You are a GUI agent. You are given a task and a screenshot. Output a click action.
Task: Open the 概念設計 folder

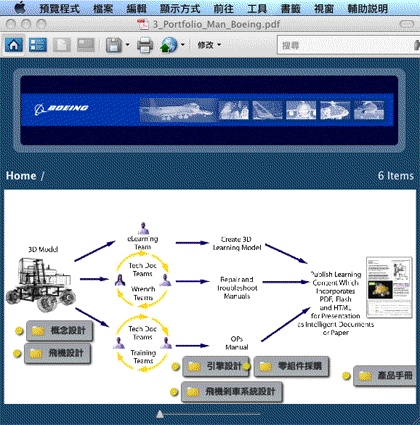[59, 331]
